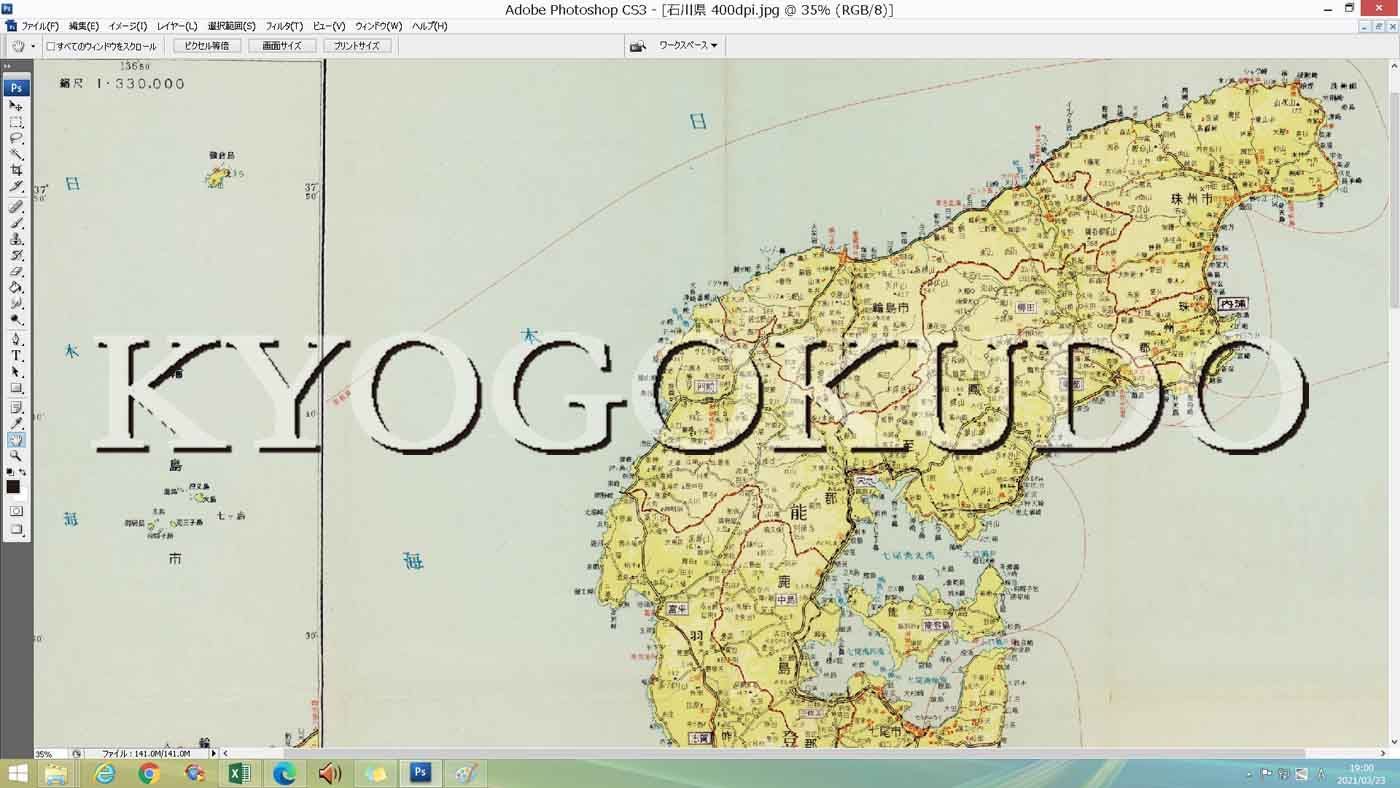Open the フィルタ(T) menu
Viewport: 1400px width, 788px height.
point(285,26)
